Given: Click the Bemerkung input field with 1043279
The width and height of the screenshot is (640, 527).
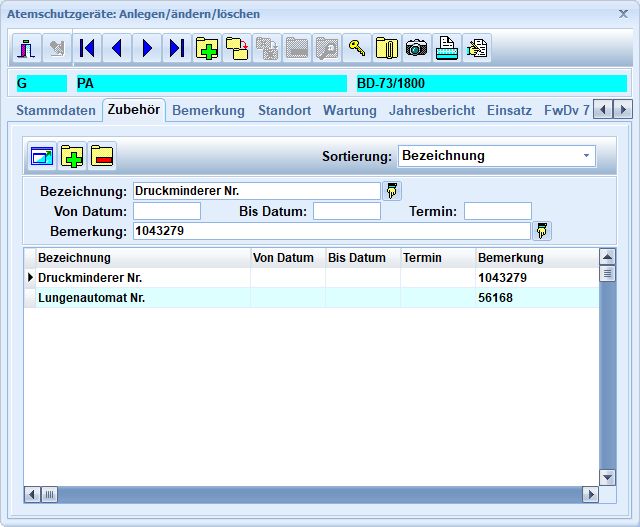Looking at the screenshot, I should 332,231.
